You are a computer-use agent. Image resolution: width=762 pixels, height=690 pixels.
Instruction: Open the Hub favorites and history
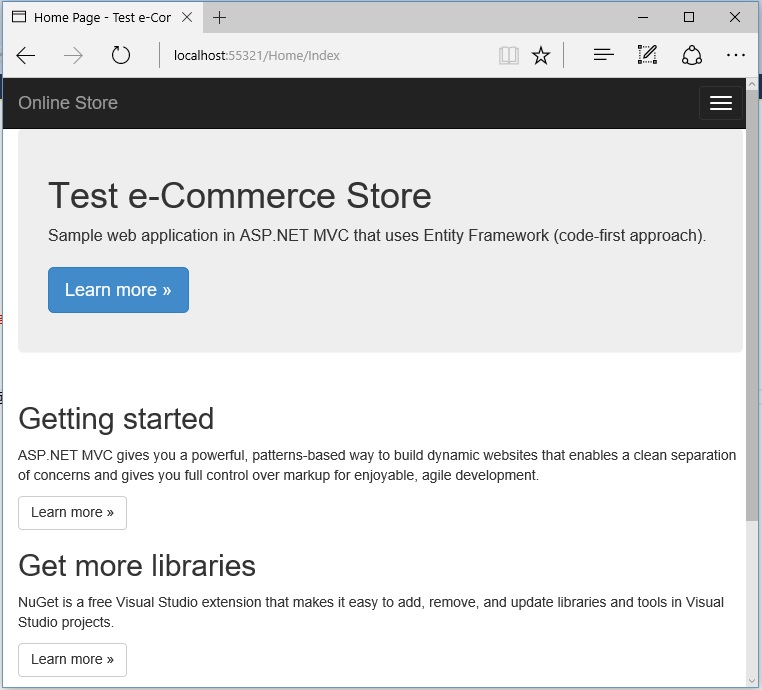(x=604, y=55)
